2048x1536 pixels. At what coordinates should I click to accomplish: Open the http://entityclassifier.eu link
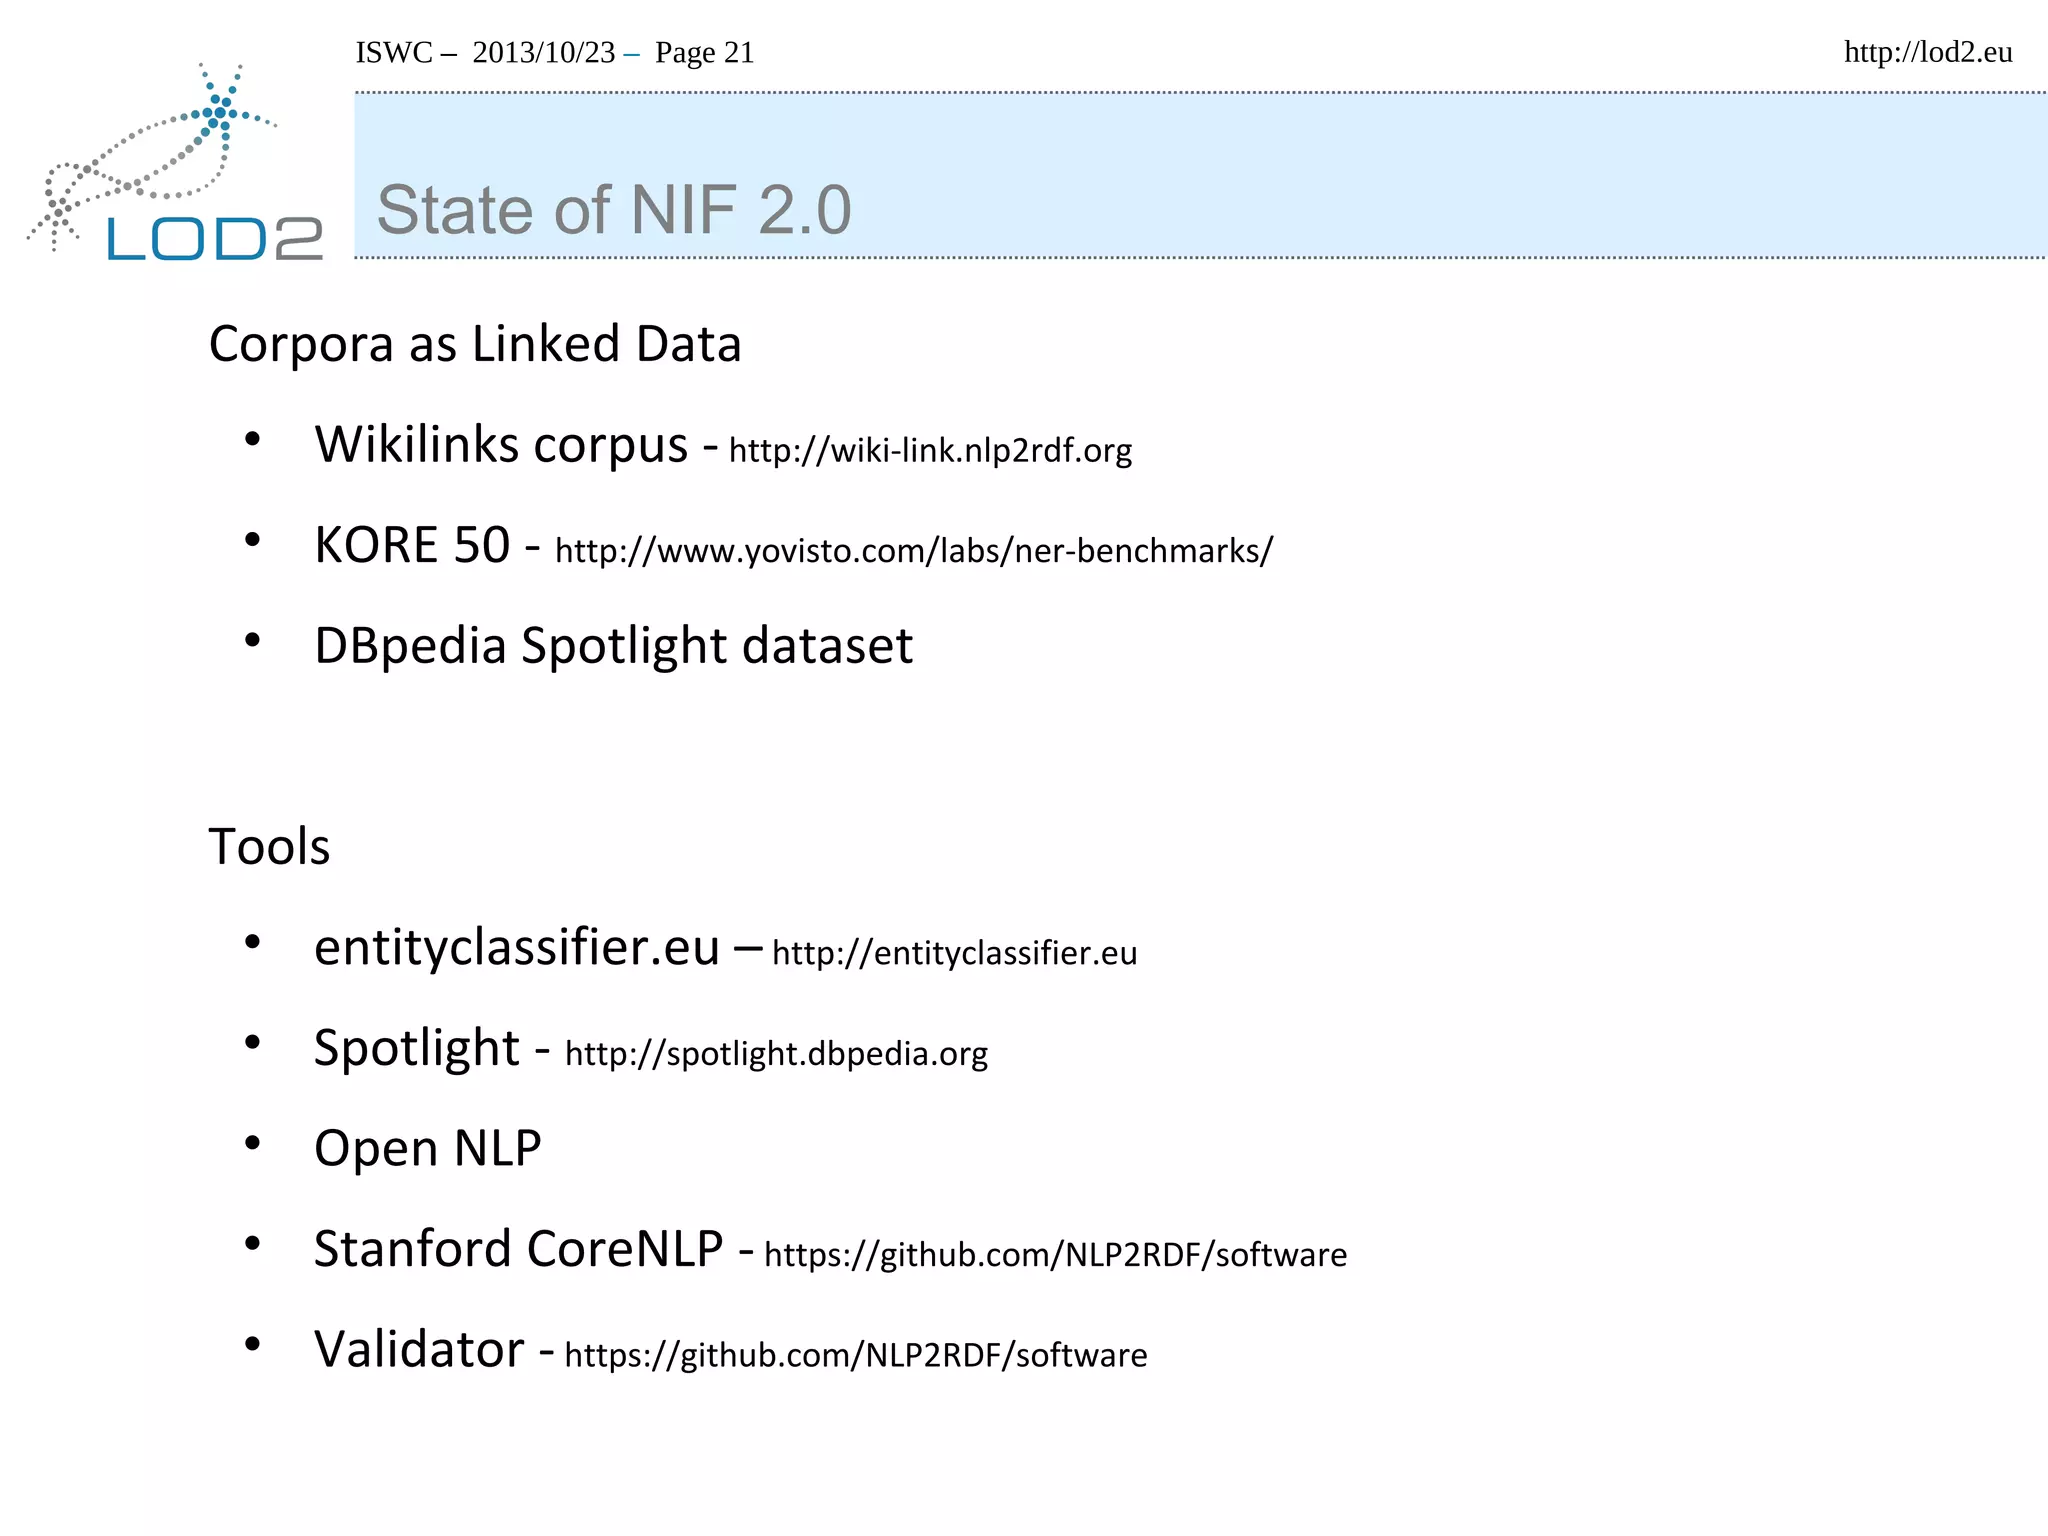954,953
